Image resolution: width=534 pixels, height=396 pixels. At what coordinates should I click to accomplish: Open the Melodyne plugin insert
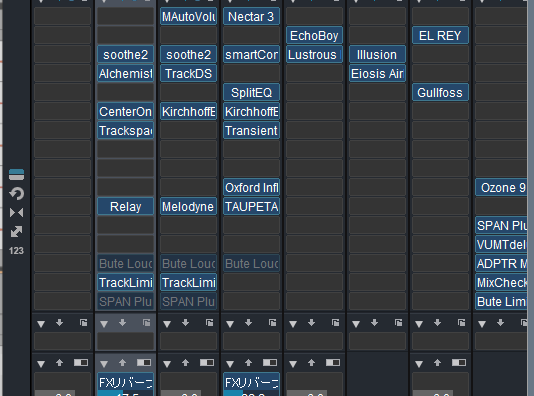pyautogui.click(x=188, y=207)
